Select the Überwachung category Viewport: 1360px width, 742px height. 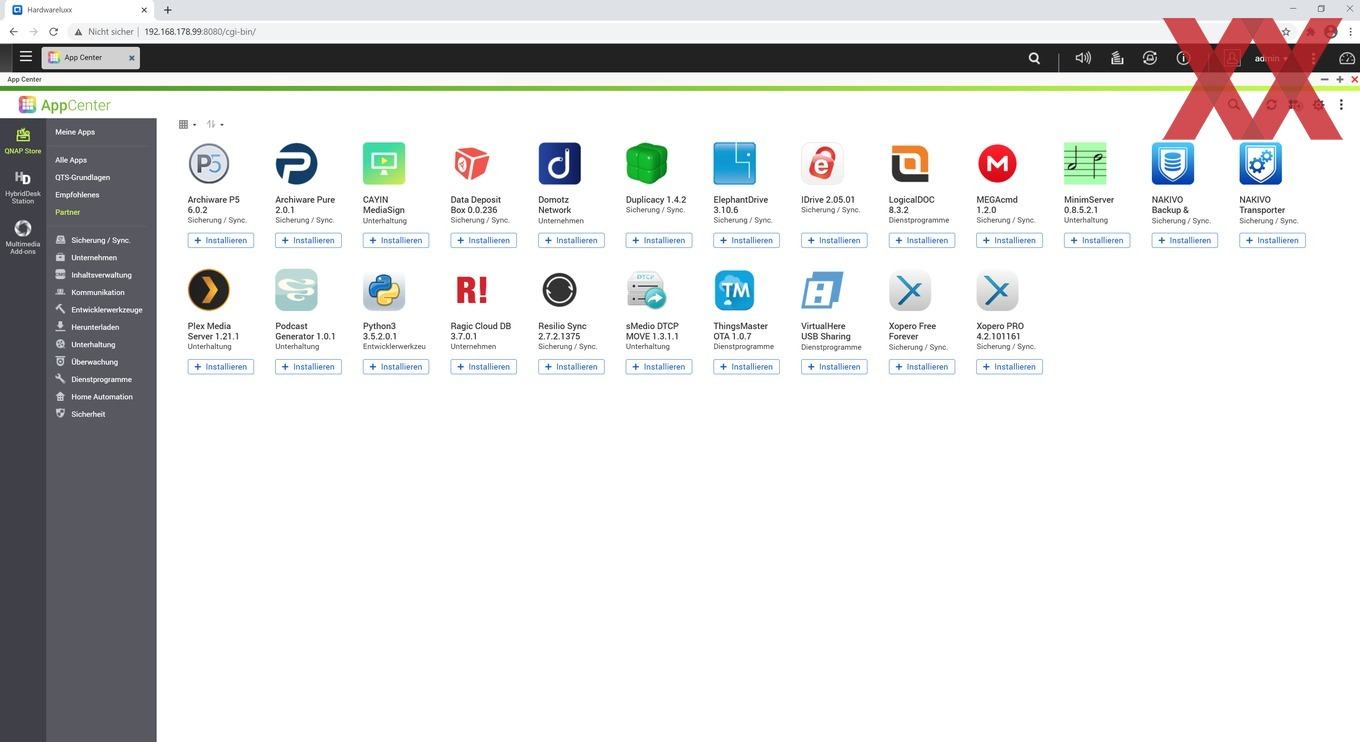click(x=94, y=362)
